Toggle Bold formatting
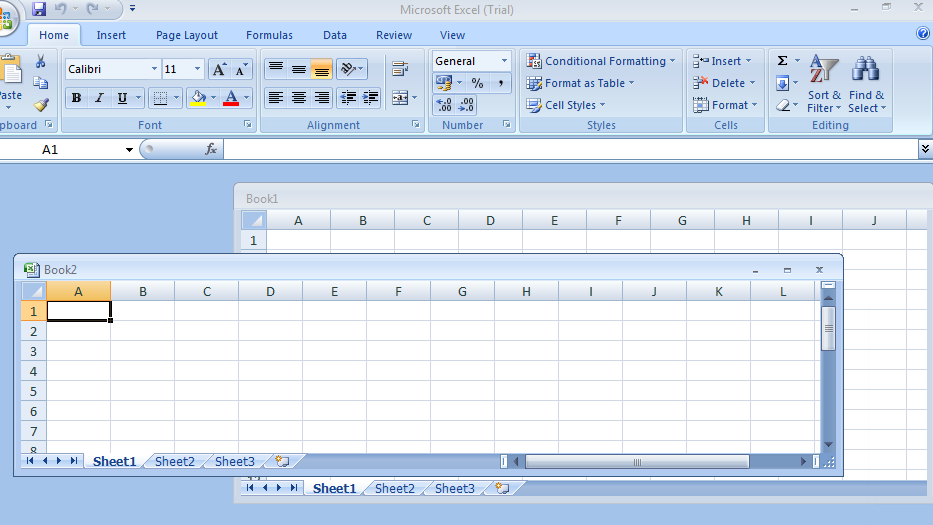This screenshot has width=933, height=525. 76,98
